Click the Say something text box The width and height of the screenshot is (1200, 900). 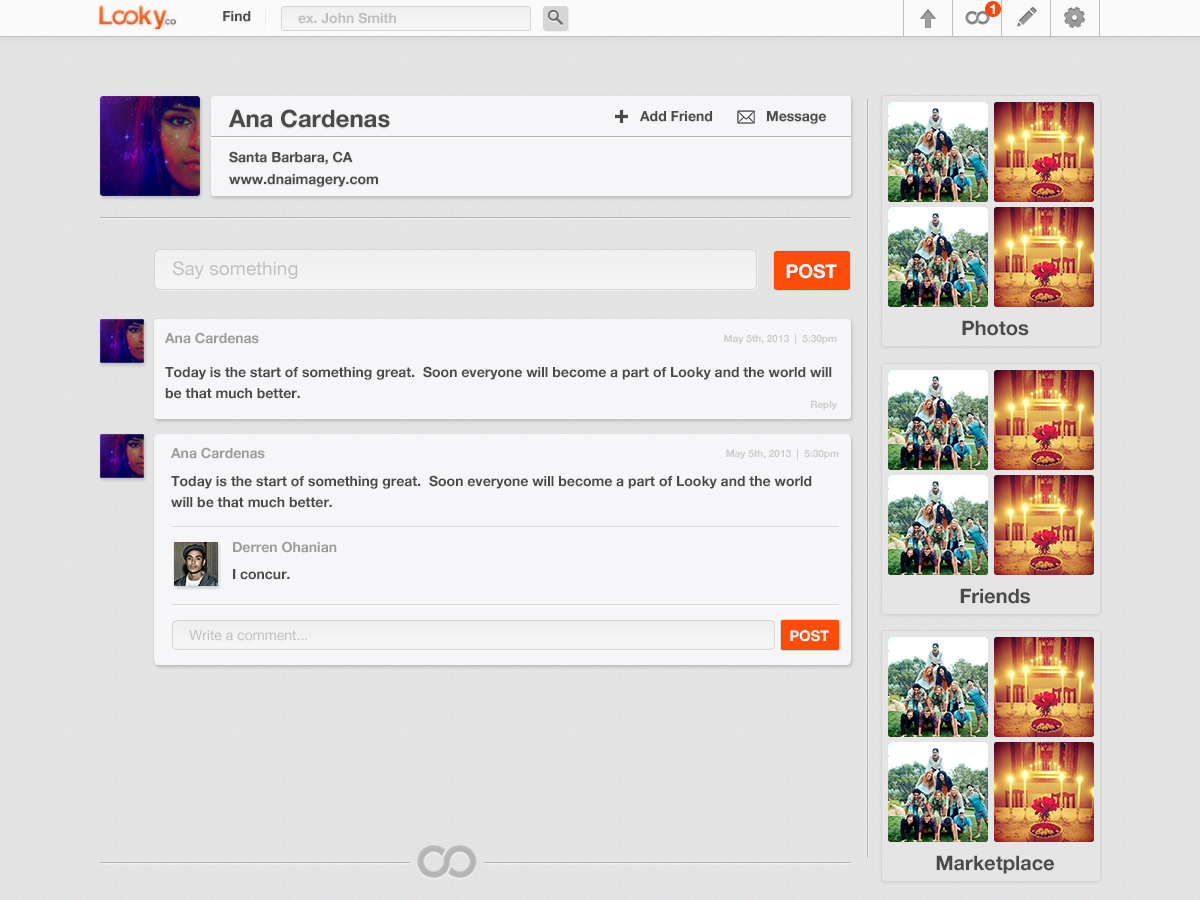click(455, 270)
